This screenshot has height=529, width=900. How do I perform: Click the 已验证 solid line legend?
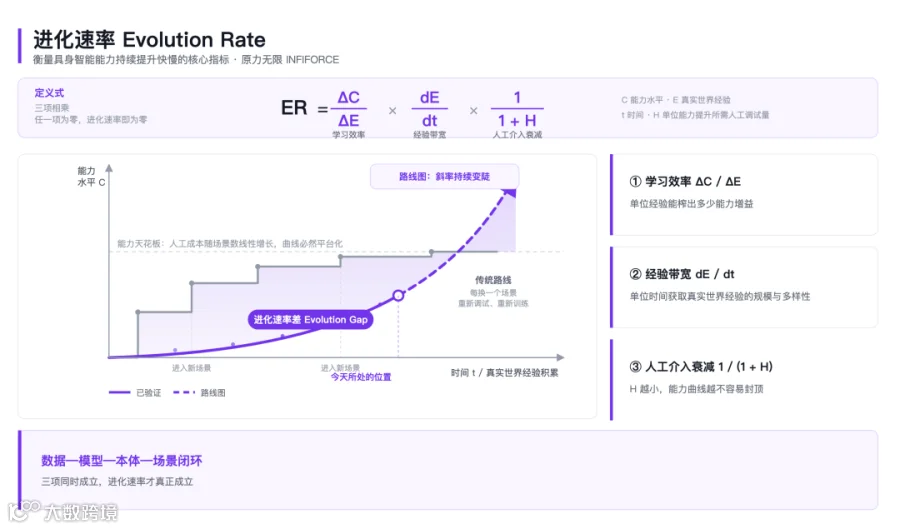[x=135, y=392]
